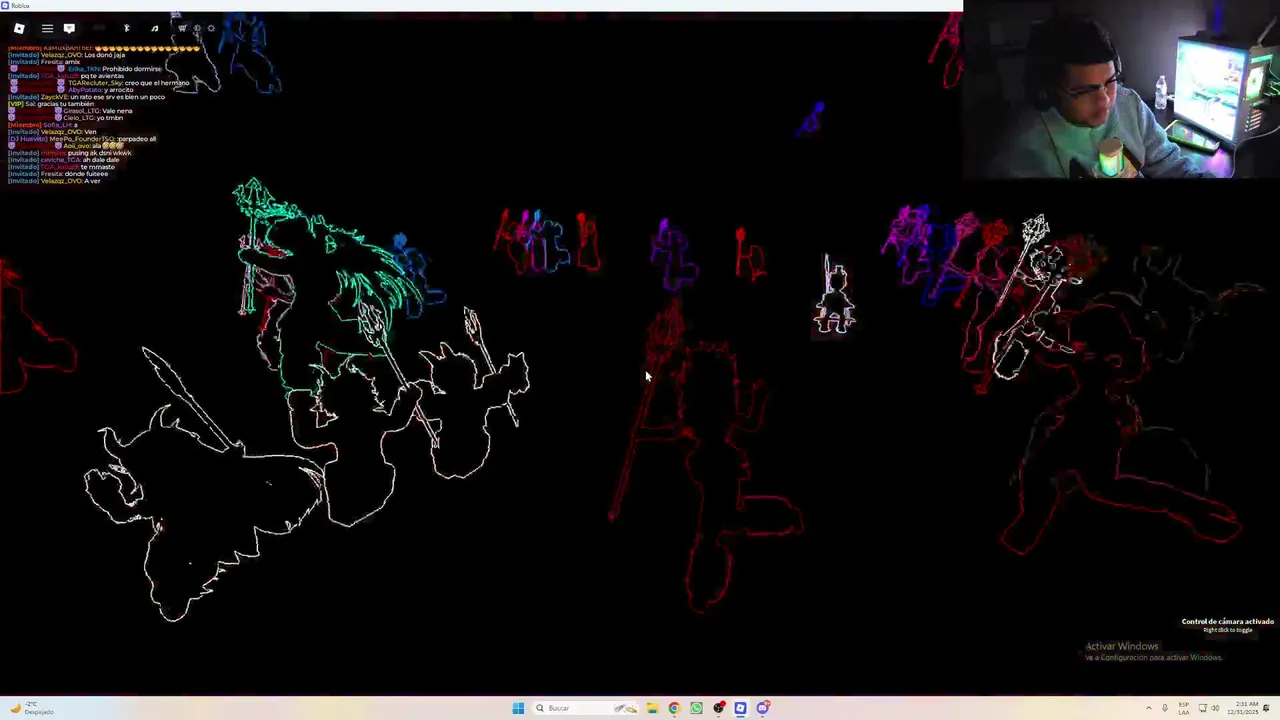1280x720 pixels.
Task: Click Velazqz_OVO message 'Ven'
Action: pos(90,132)
